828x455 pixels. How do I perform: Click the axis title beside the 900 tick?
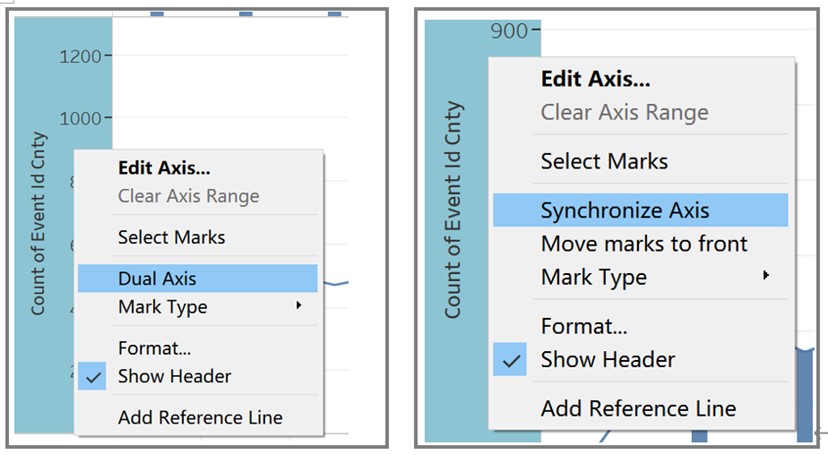coord(453,210)
